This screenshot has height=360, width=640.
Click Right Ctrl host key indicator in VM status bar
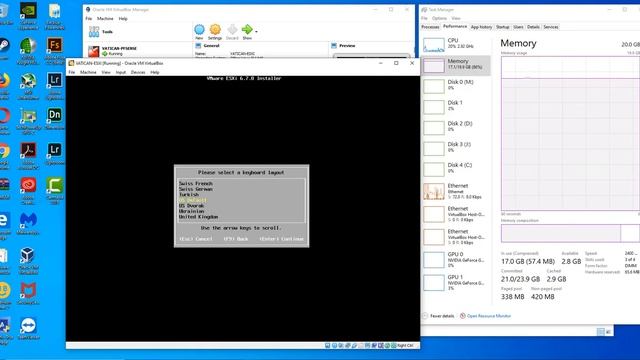pos(405,346)
